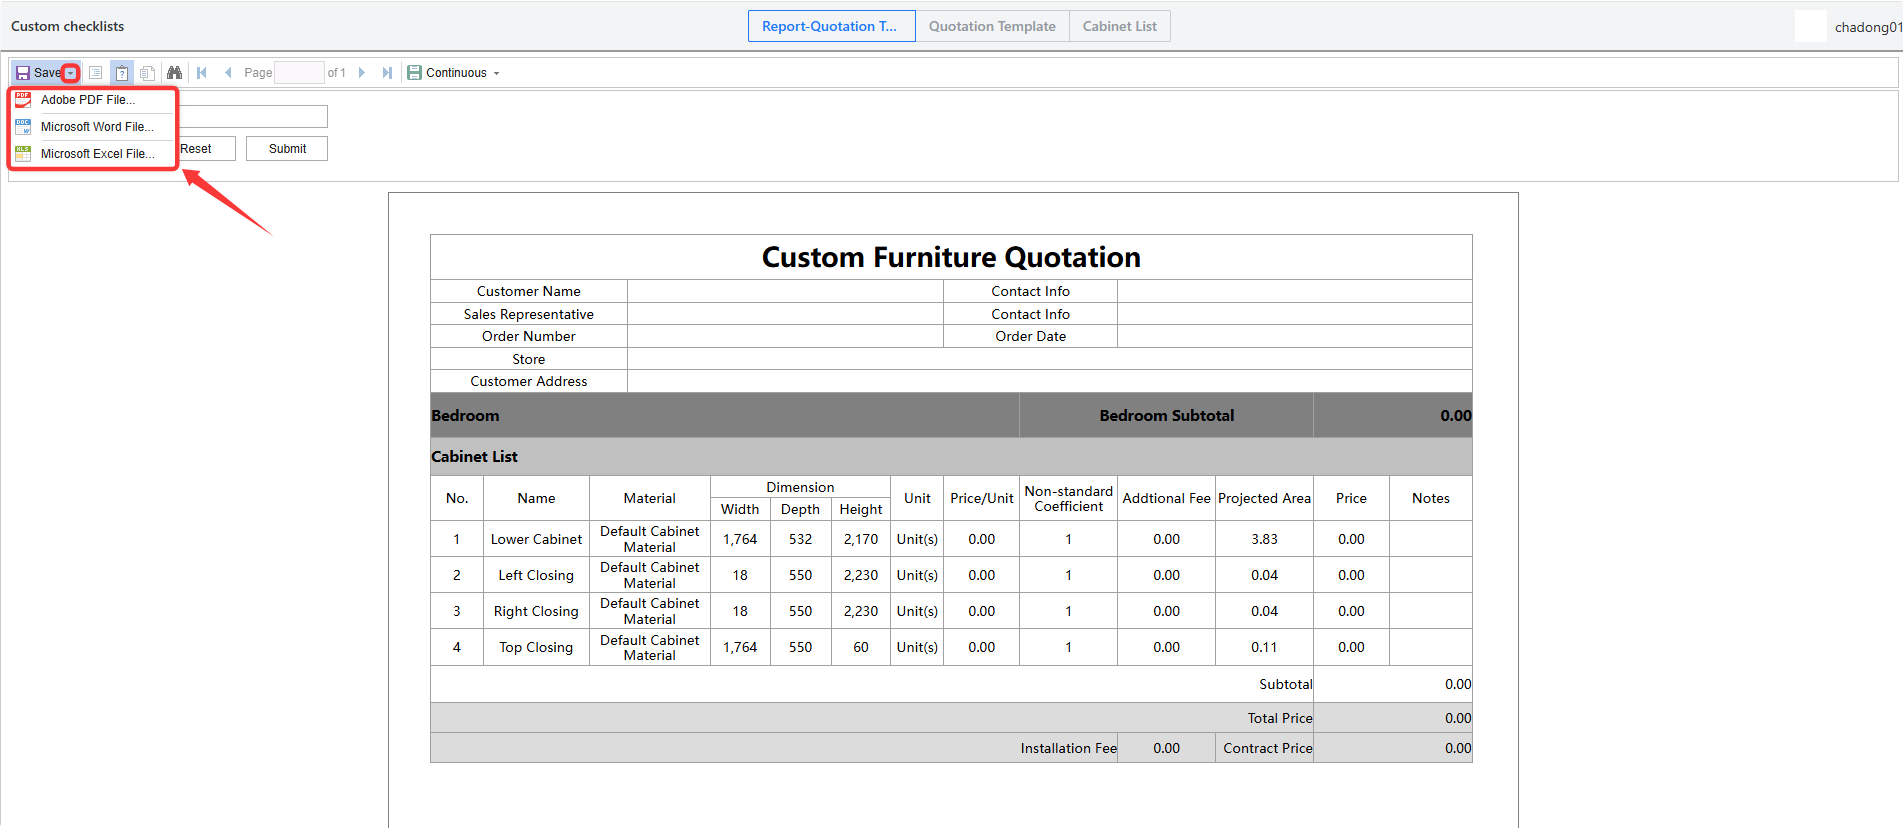Click the Cabinet List heading in the report
The width and height of the screenshot is (1903, 828).
coord(474,456)
